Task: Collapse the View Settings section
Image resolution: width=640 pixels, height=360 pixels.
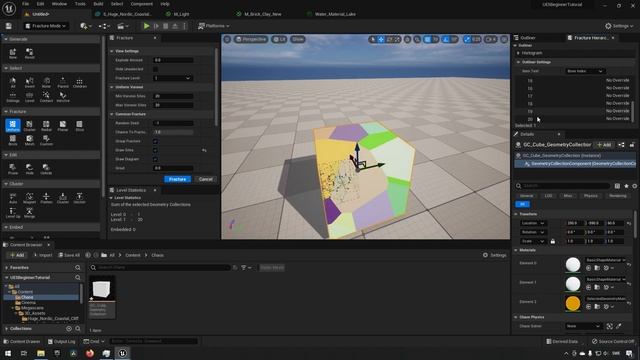Action: (x=112, y=51)
